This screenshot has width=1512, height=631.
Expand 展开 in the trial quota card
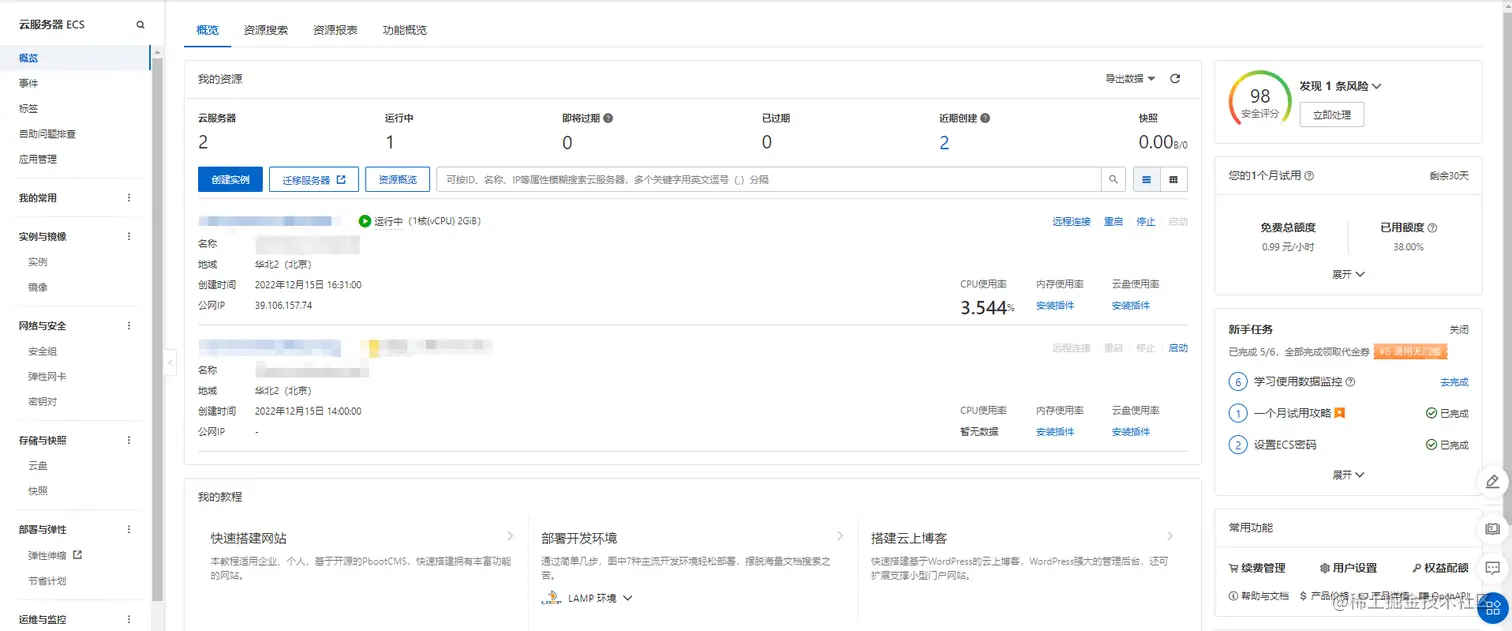point(1348,274)
